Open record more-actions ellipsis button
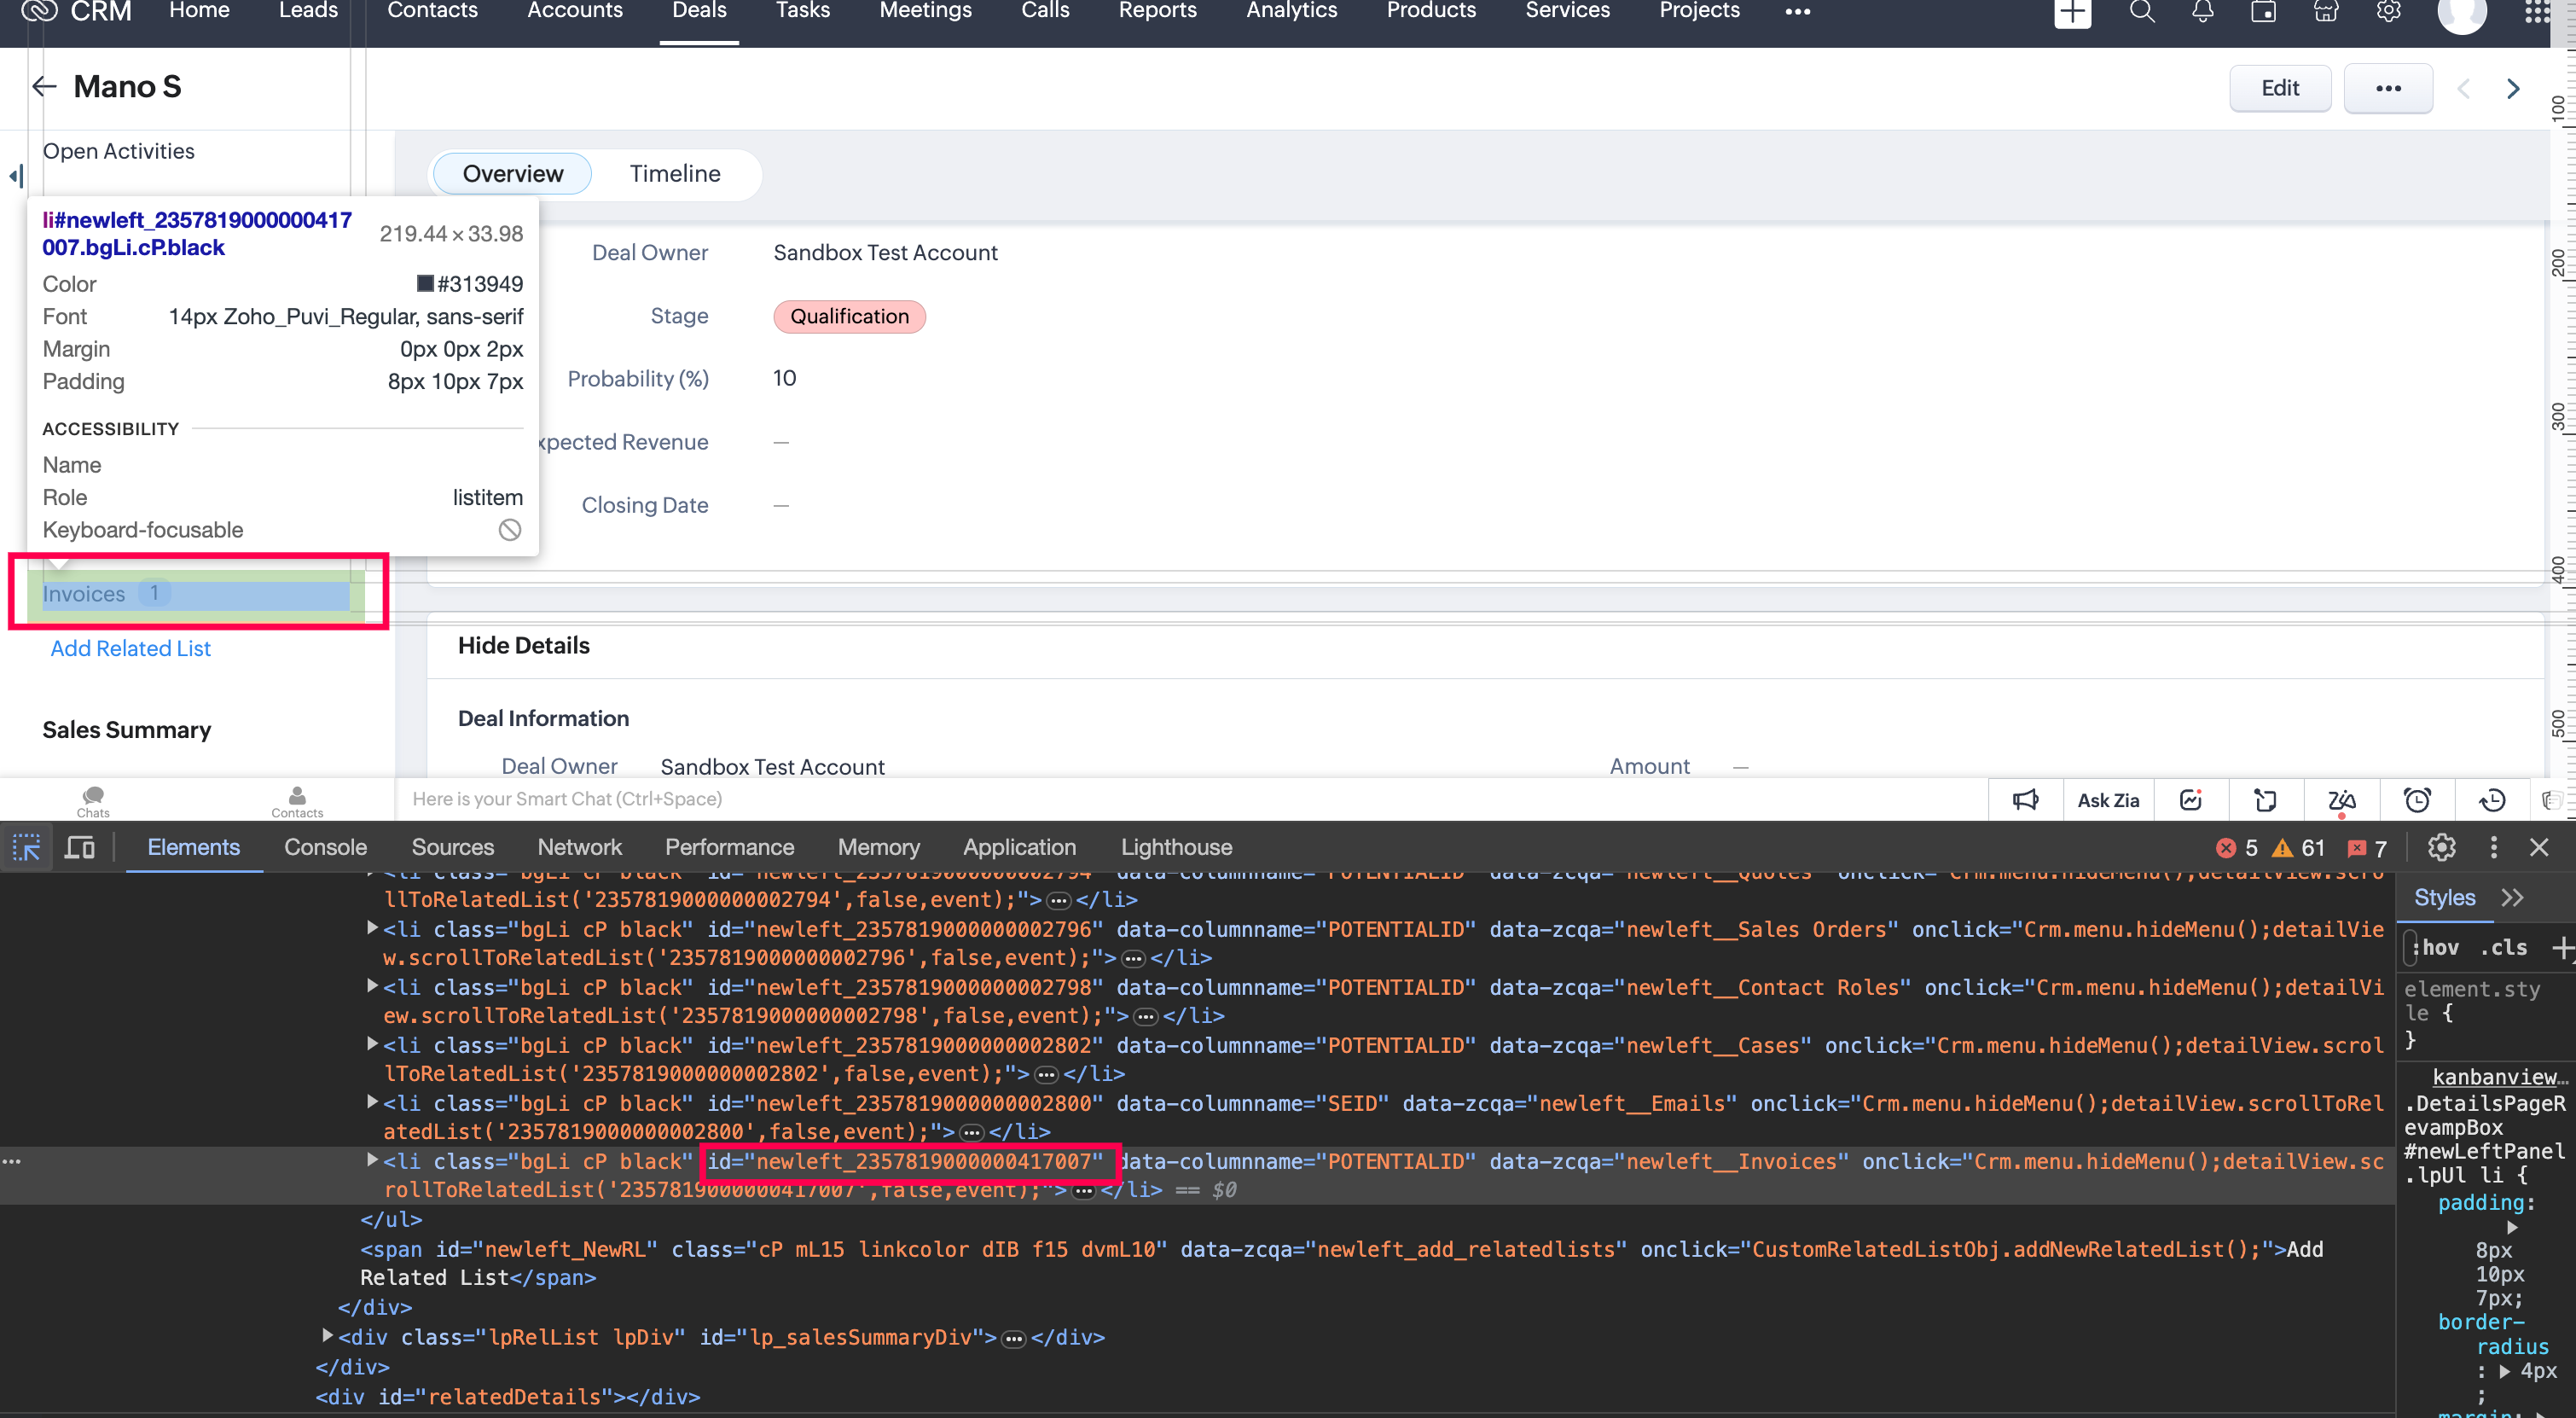The image size is (2576, 1418). pos(2388,89)
